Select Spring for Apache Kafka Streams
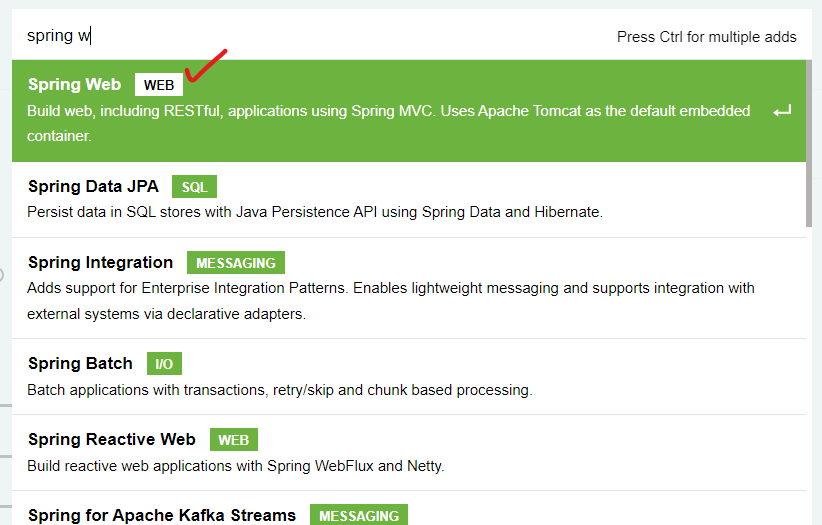The height and width of the screenshot is (525, 822). pyautogui.click(x=409, y=508)
